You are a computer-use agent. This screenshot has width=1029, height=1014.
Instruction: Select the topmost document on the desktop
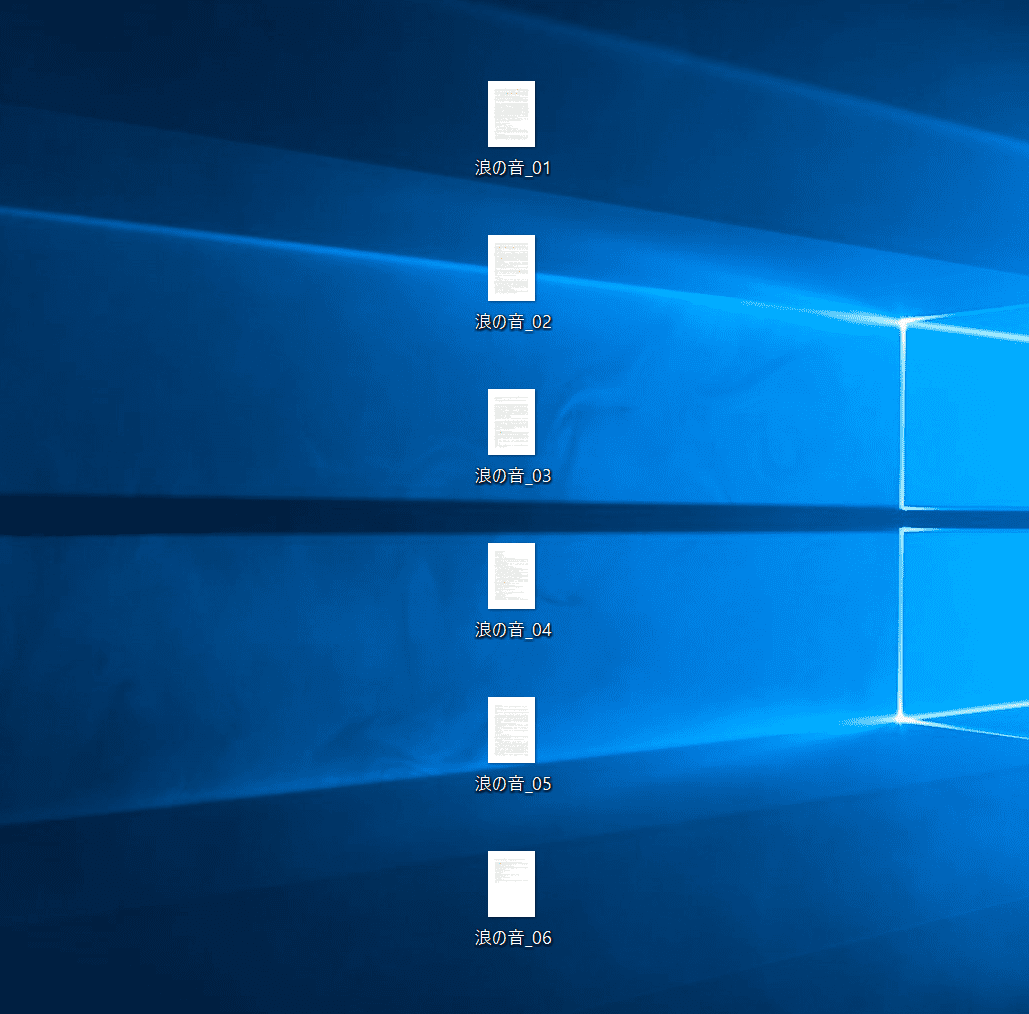click(x=511, y=114)
